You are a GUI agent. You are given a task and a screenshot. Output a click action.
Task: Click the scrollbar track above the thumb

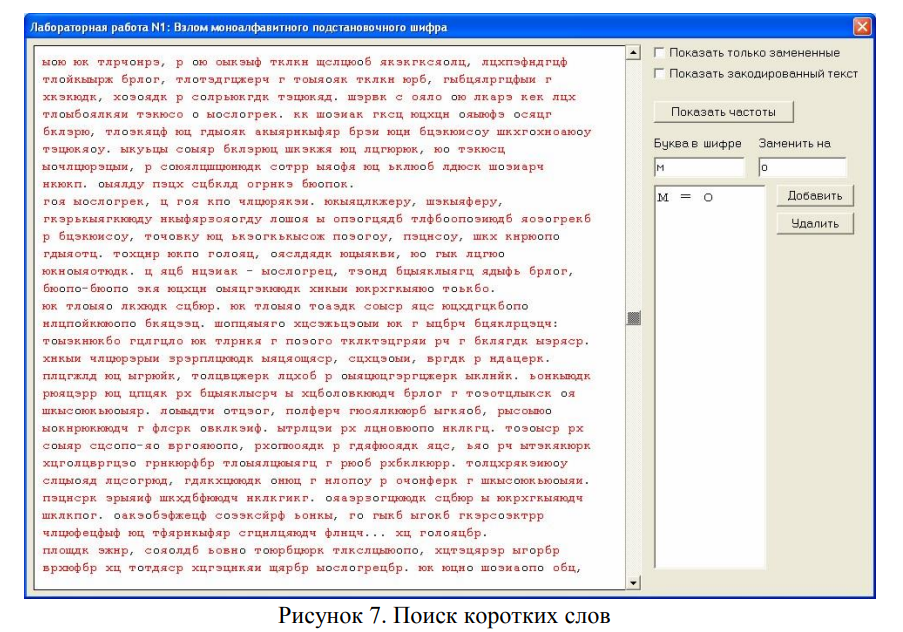coord(632,180)
